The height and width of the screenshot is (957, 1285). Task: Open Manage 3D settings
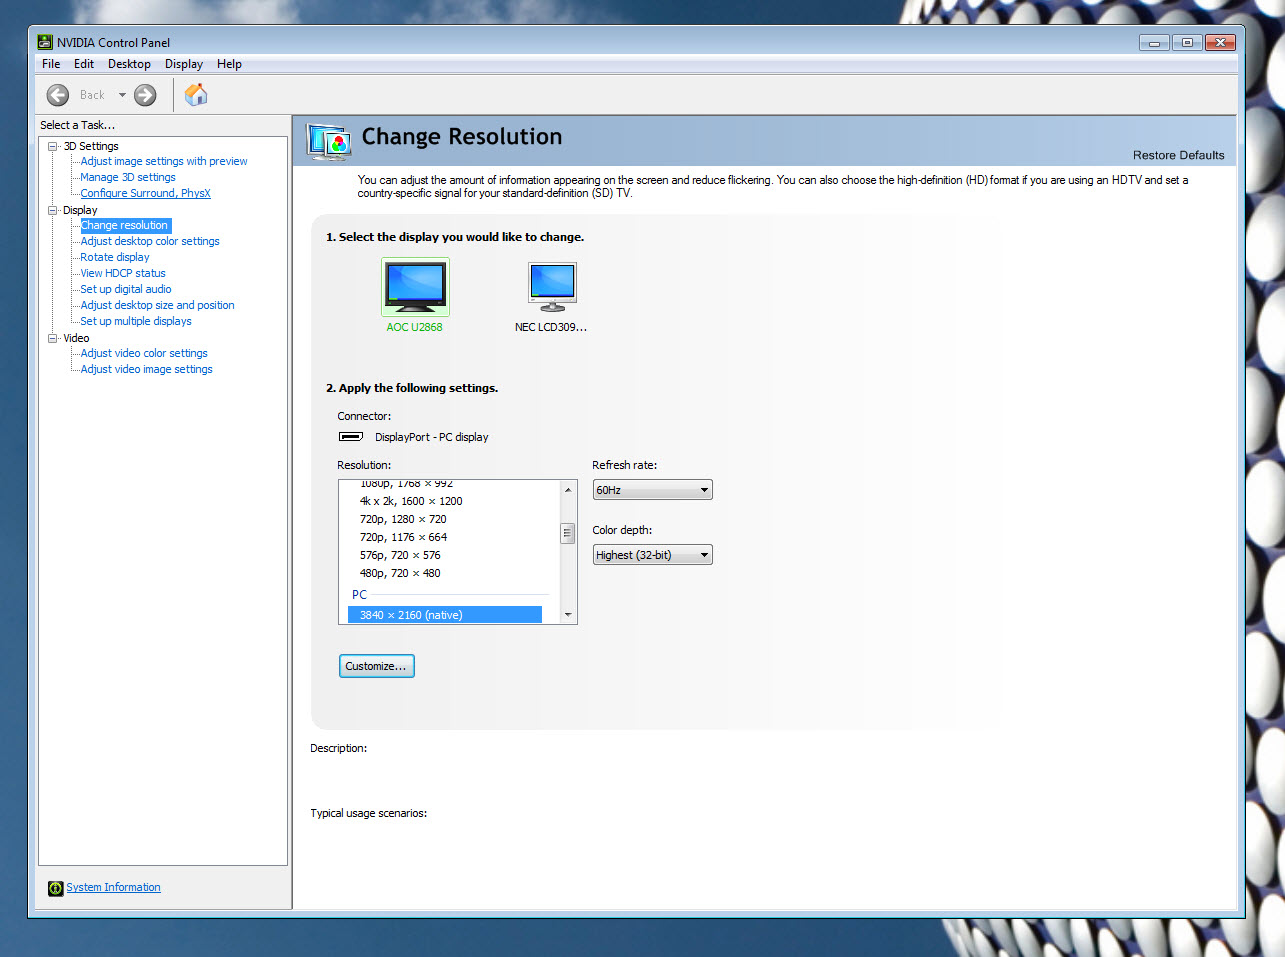click(128, 177)
